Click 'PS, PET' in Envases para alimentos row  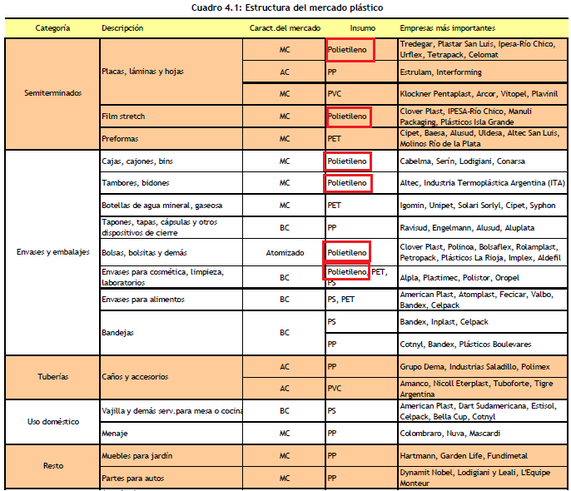point(341,299)
